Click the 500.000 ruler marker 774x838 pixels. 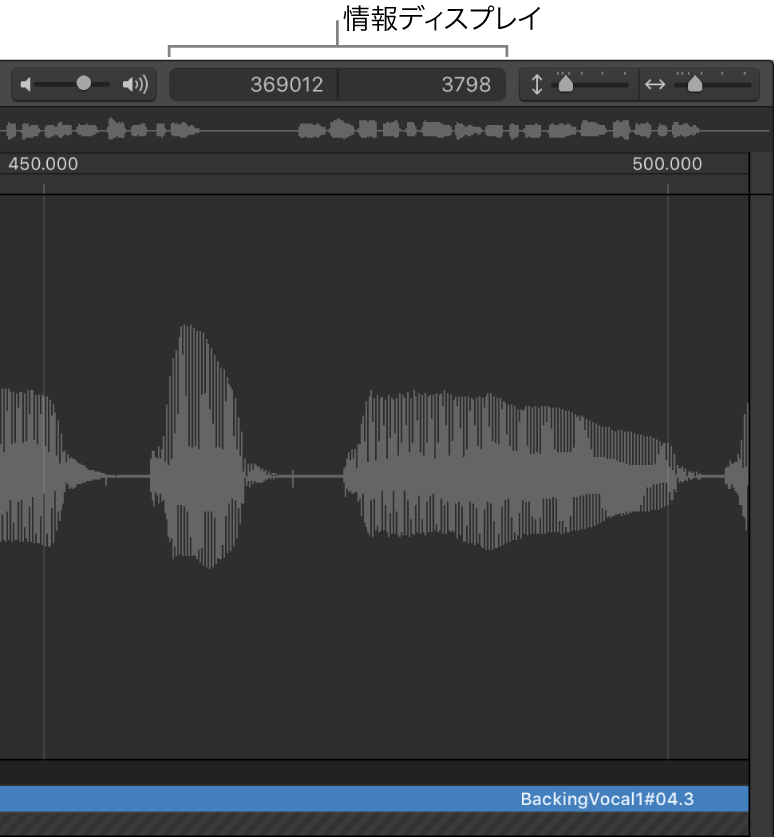[x=667, y=164]
